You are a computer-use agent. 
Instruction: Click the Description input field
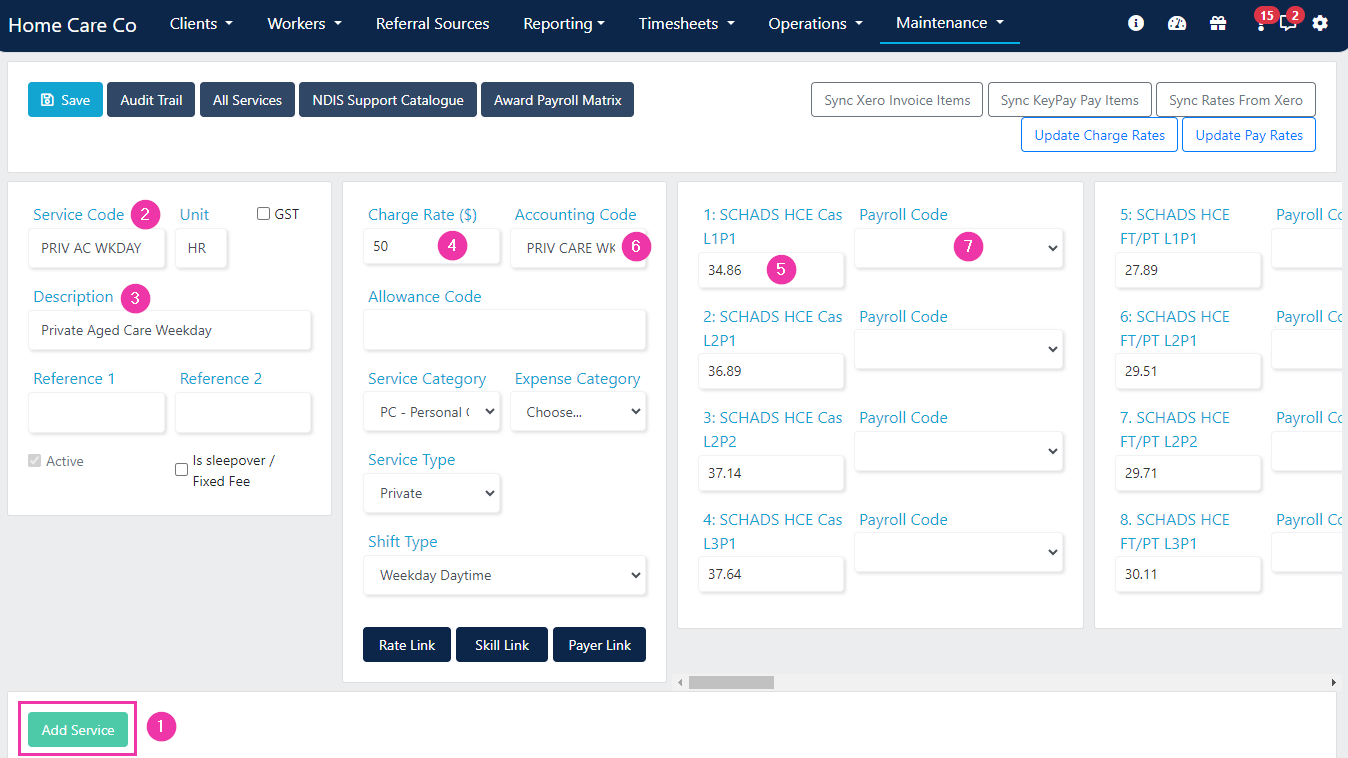[x=170, y=330]
